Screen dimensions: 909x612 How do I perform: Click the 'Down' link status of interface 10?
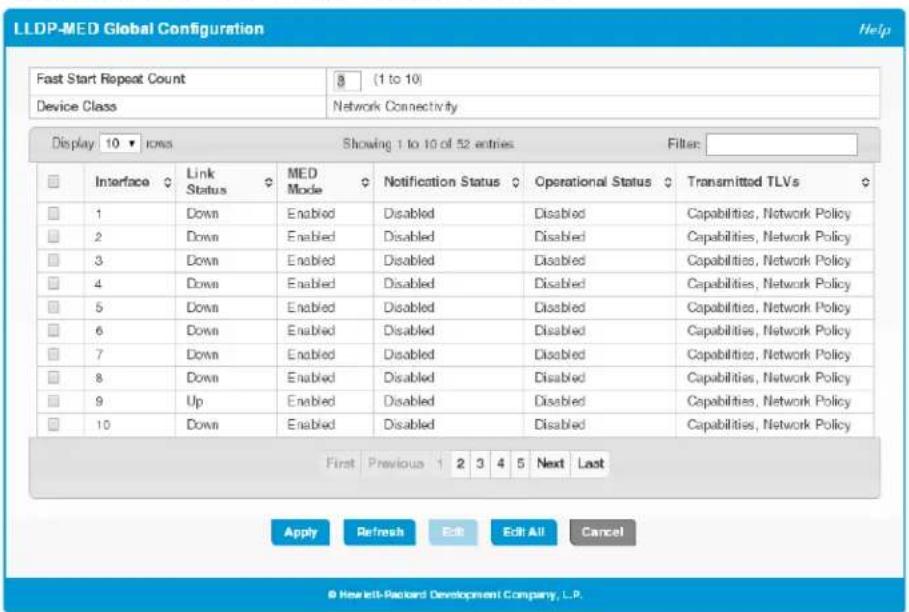pyautogui.click(x=202, y=425)
